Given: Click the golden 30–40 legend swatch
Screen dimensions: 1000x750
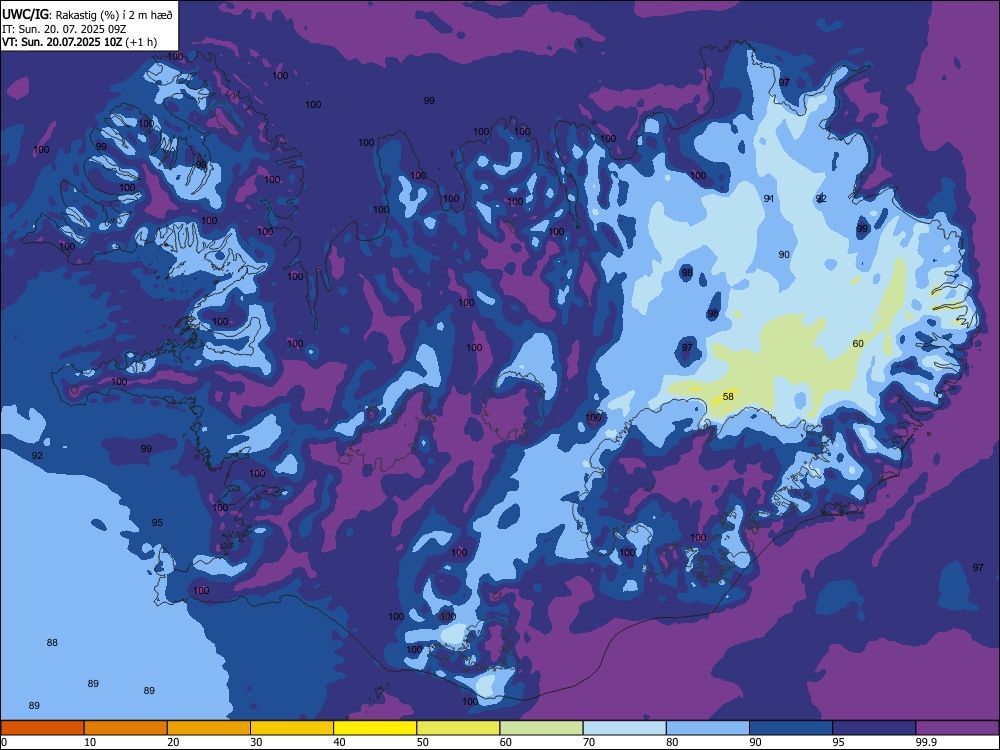Looking at the screenshot, I should click(x=292, y=728).
